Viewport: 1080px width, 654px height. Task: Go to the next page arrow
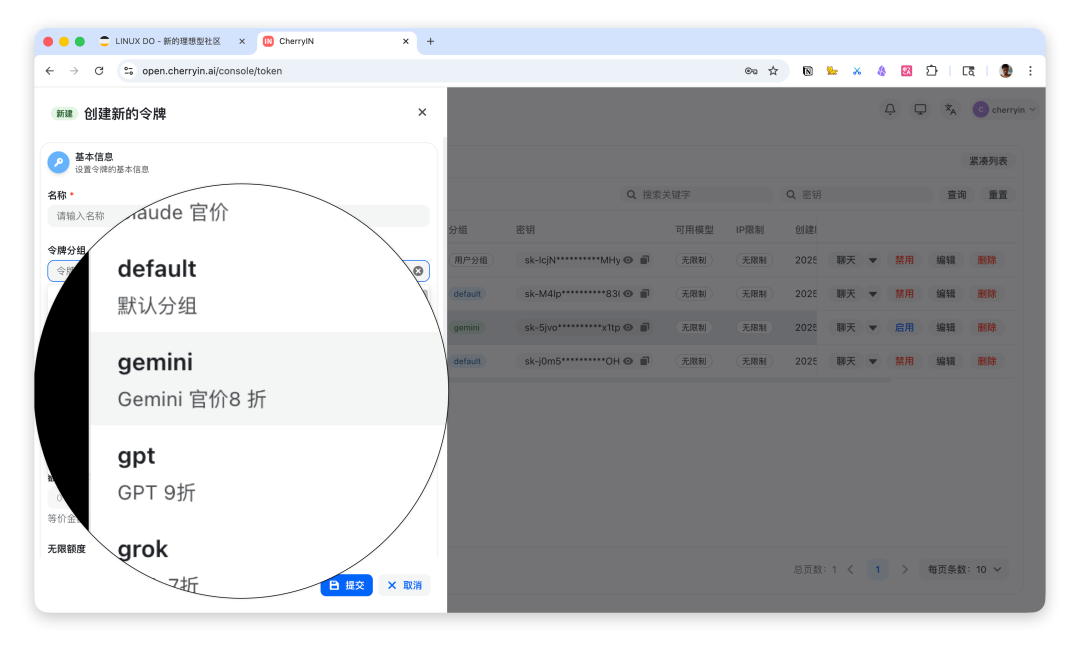pyautogui.click(x=905, y=569)
